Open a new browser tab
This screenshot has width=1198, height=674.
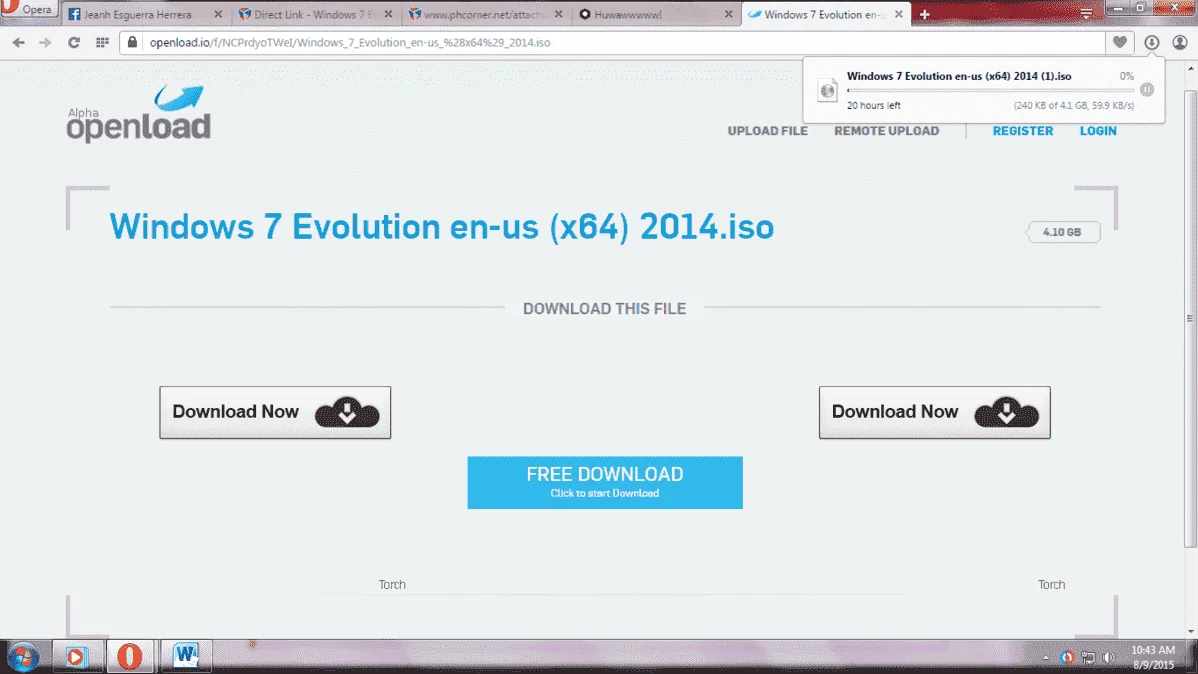[924, 14]
